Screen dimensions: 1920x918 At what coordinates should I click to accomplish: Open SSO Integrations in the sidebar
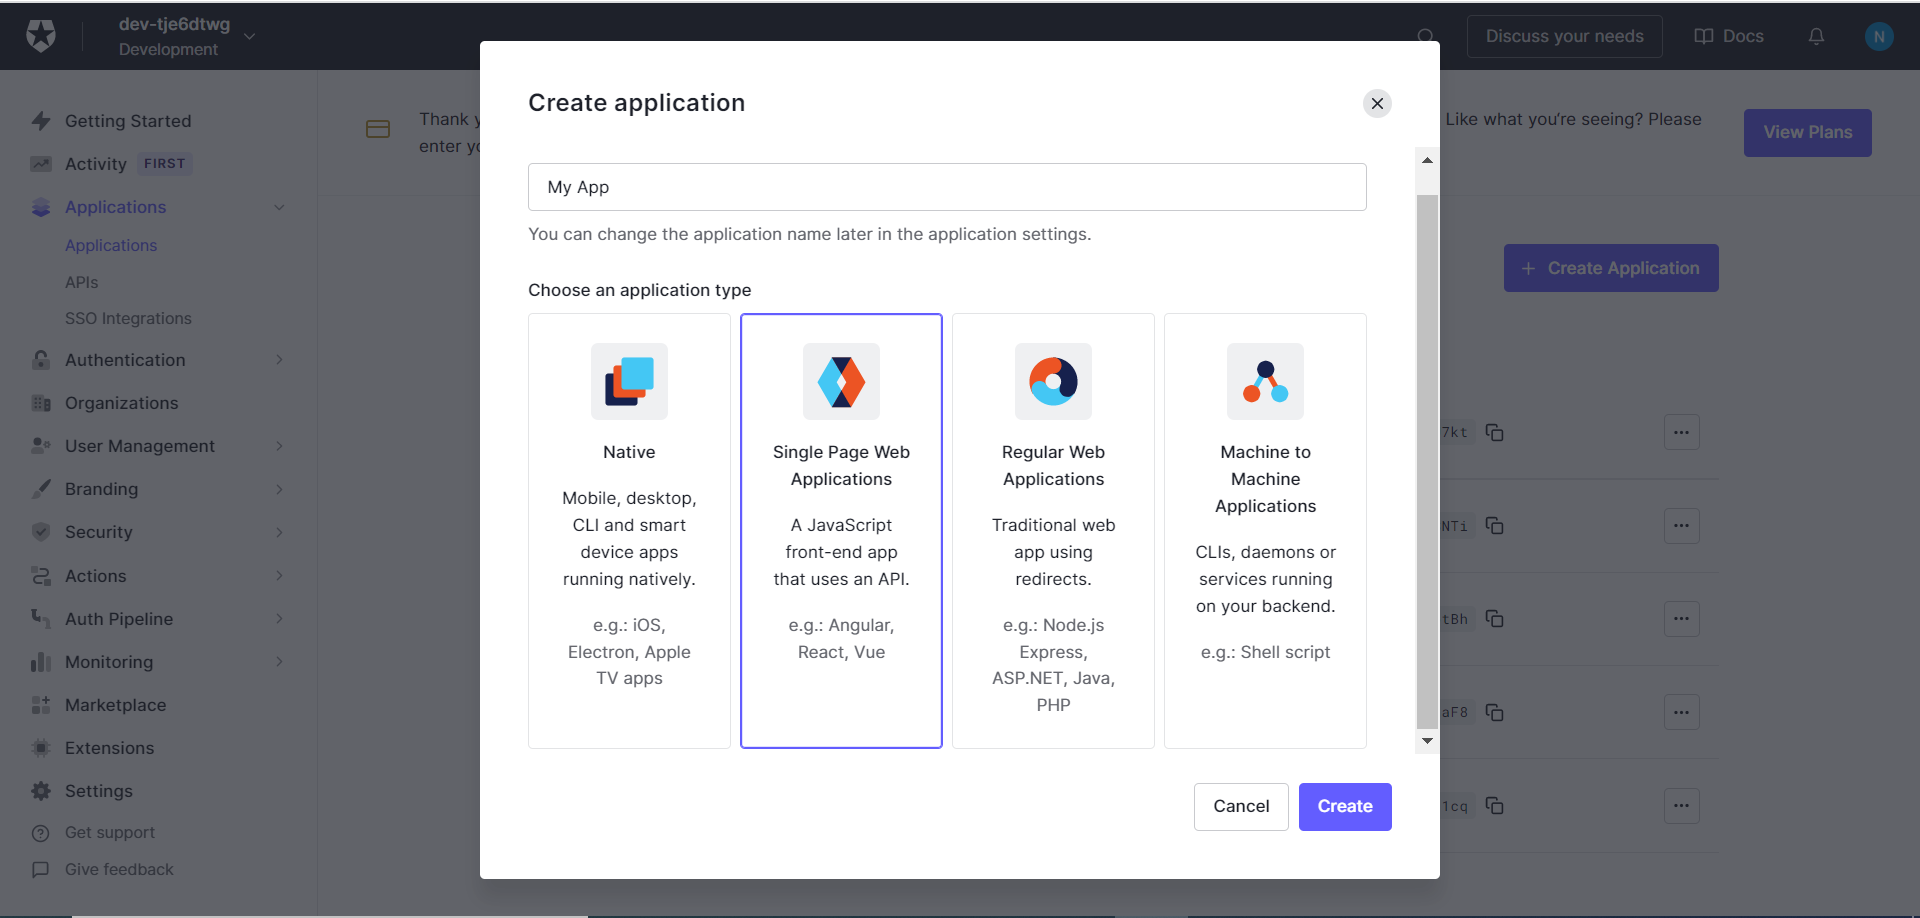click(x=128, y=318)
